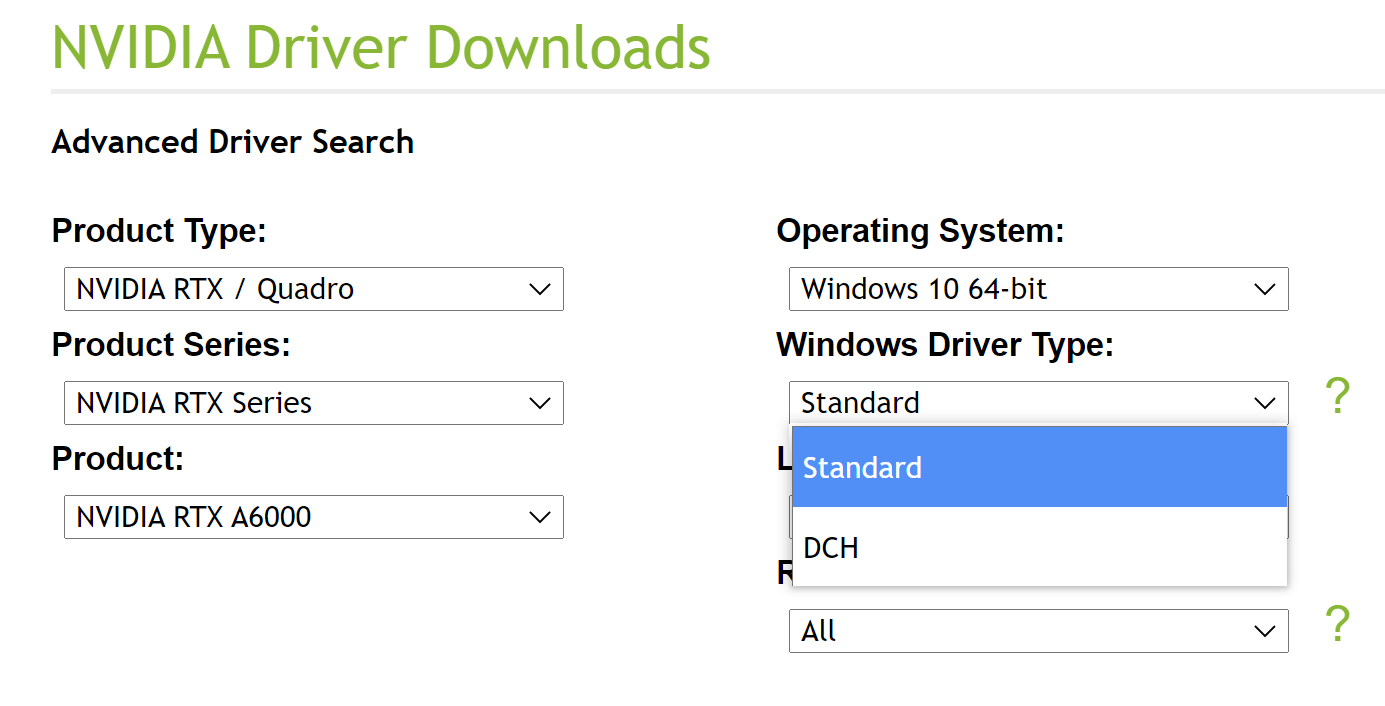
Task: Click help question mark beside the All dropdown
Action: [1337, 625]
